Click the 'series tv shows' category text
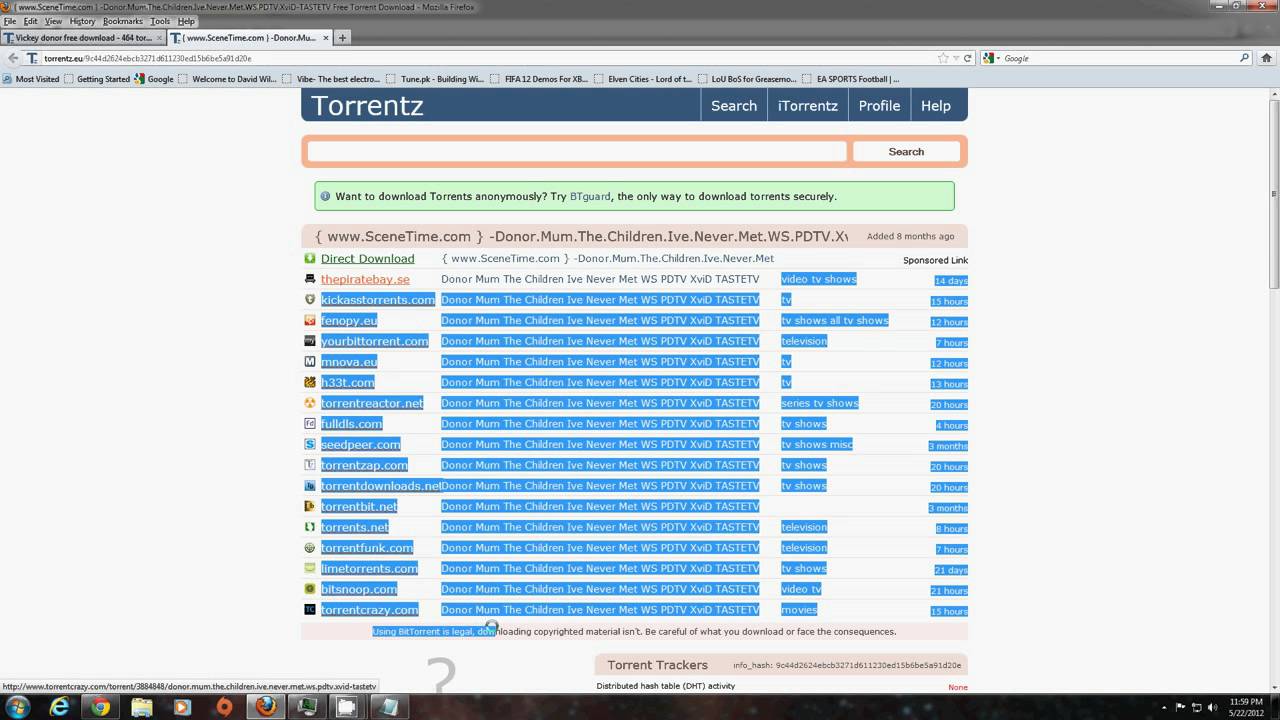This screenshot has width=1280, height=720. [820, 403]
